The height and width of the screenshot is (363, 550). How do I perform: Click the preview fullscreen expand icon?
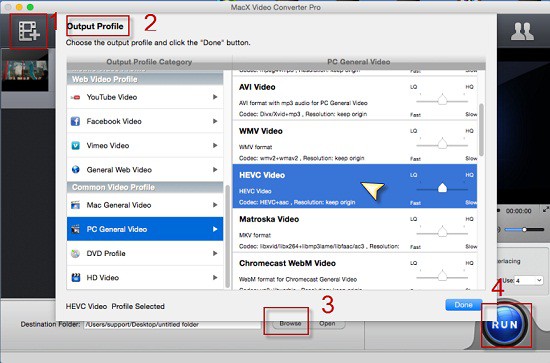click(x=546, y=210)
